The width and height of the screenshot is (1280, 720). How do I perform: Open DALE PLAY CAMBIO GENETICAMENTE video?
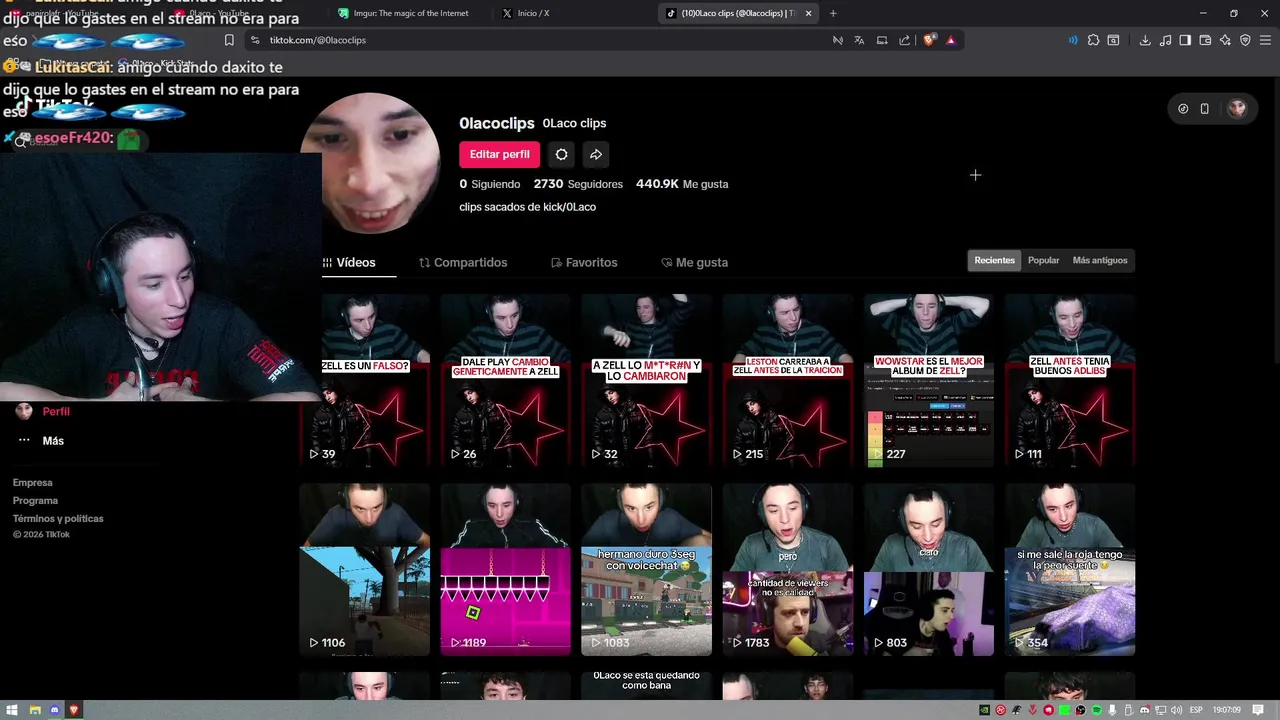(505, 380)
